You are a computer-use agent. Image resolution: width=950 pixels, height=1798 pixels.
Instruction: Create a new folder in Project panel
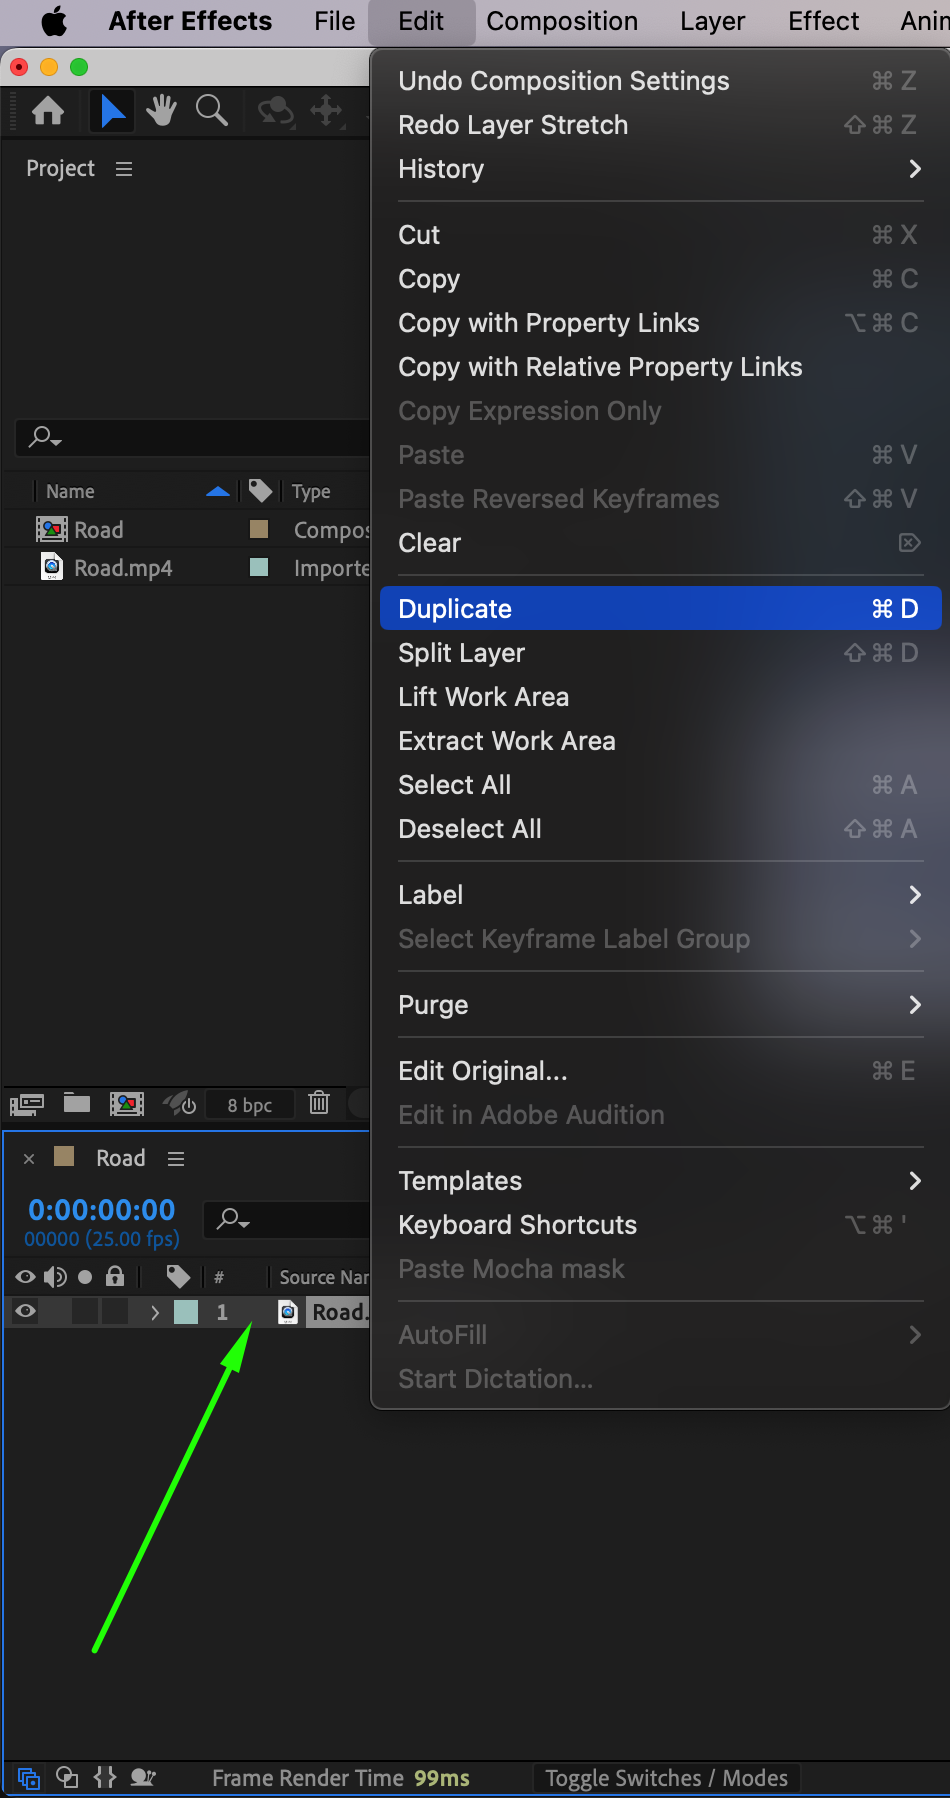(x=77, y=1103)
